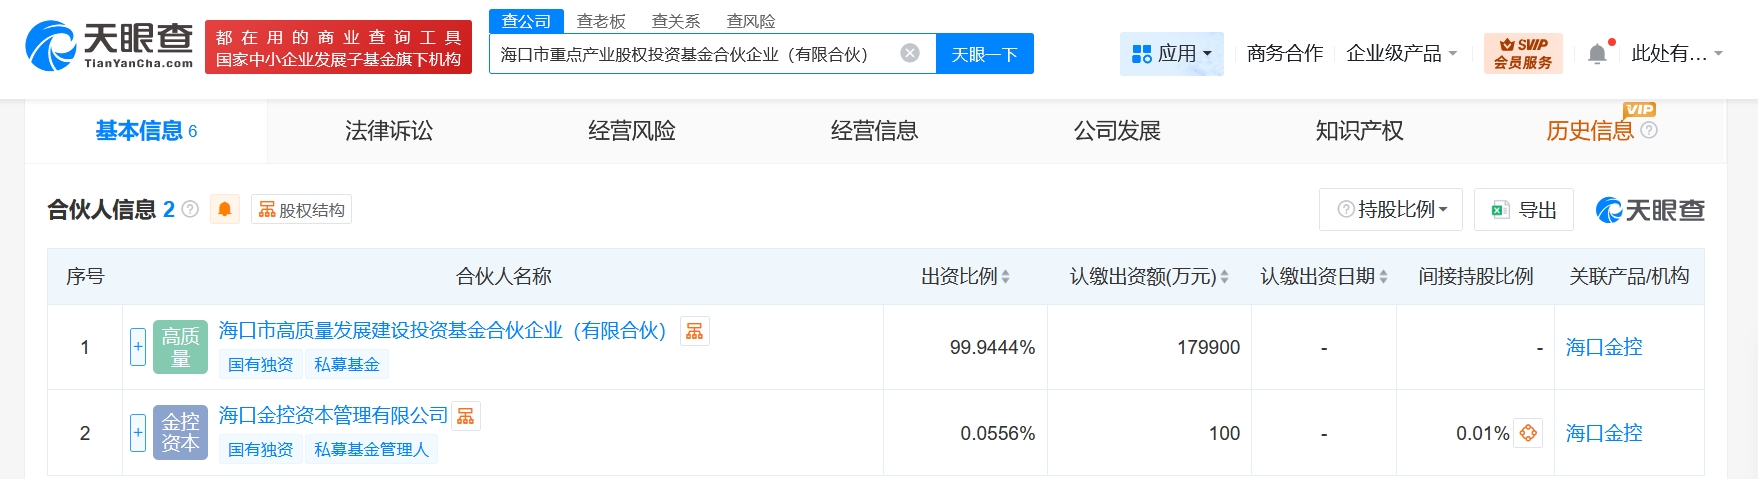
Task: Open the 持股比例 dropdown filter
Action: point(1391,210)
